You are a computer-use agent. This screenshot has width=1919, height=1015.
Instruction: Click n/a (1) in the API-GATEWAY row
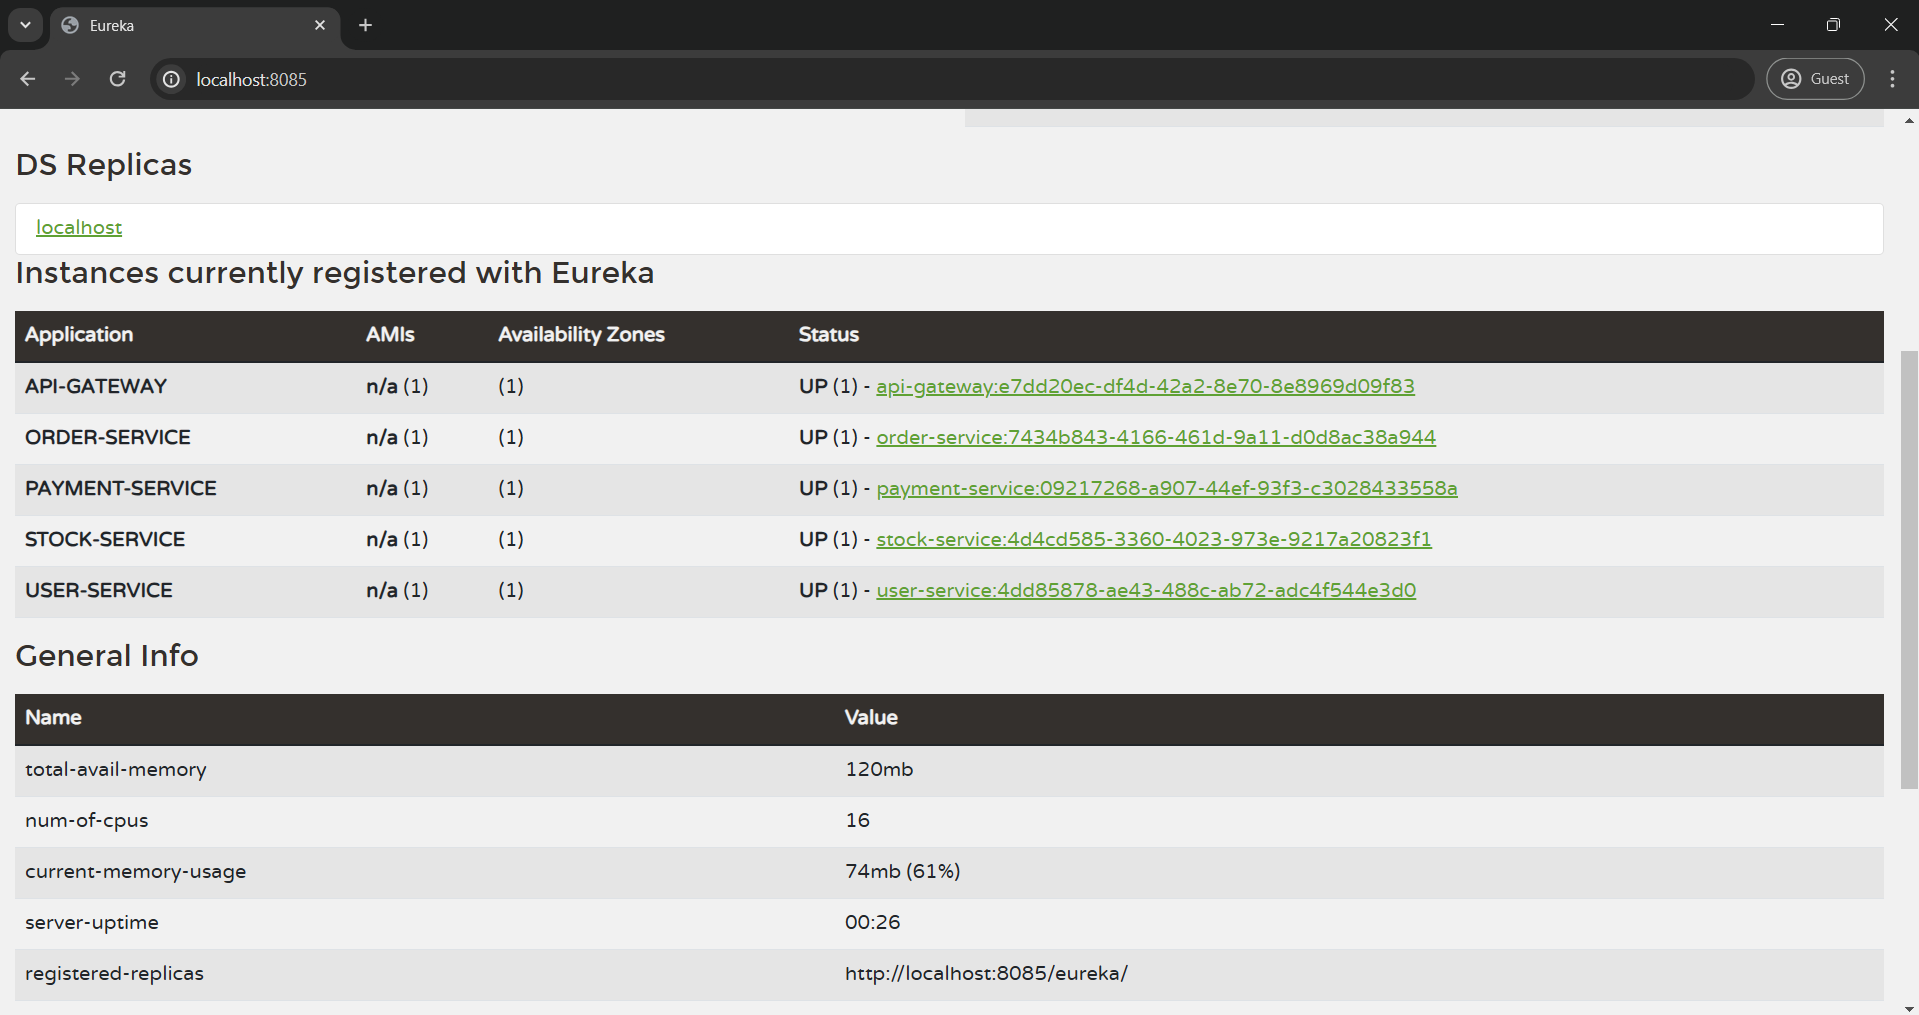(397, 386)
